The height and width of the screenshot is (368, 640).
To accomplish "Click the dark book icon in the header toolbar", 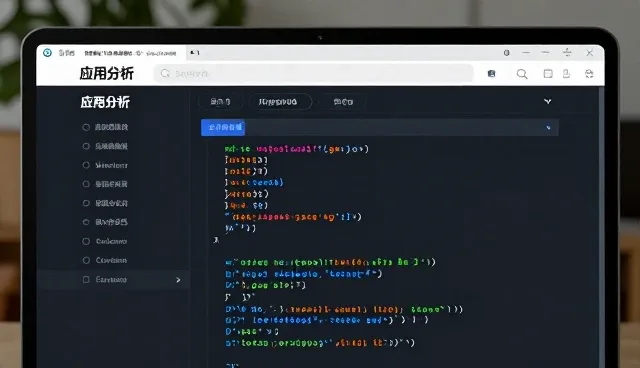I will 491,74.
